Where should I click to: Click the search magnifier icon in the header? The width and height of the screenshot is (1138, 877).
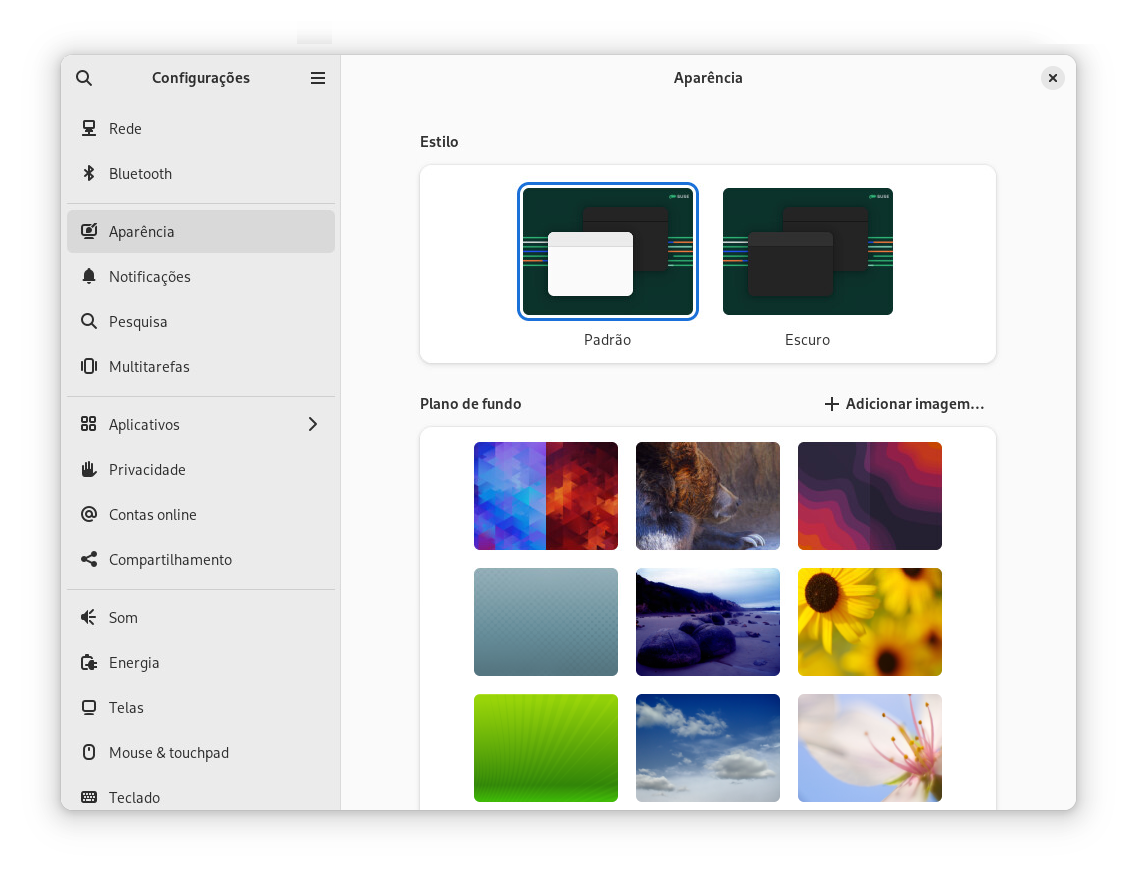pos(84,78)
